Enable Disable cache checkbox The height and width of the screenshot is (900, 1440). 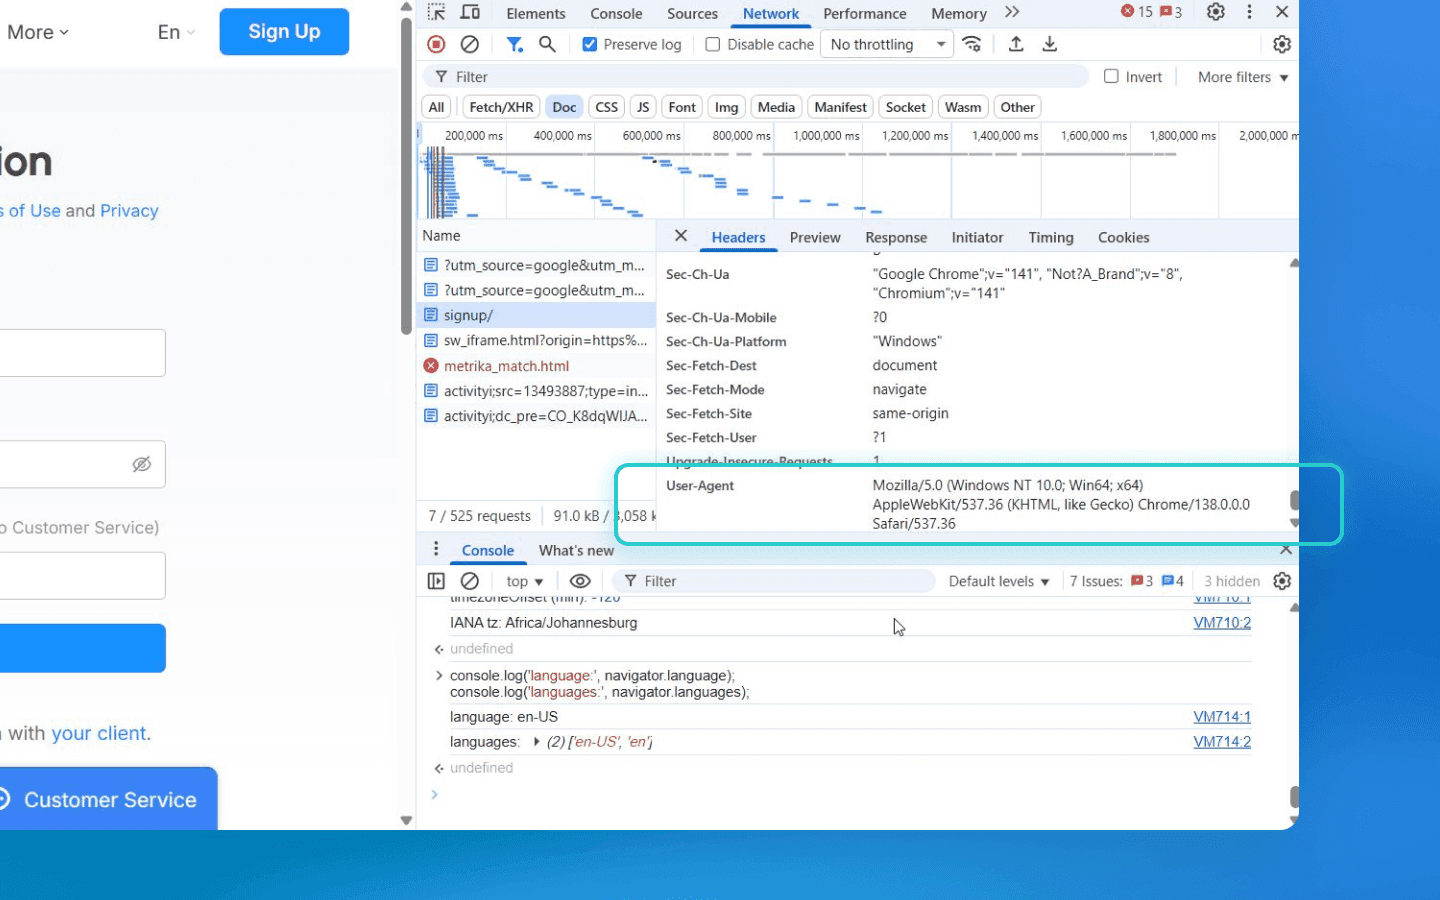[x=713, y=44]
